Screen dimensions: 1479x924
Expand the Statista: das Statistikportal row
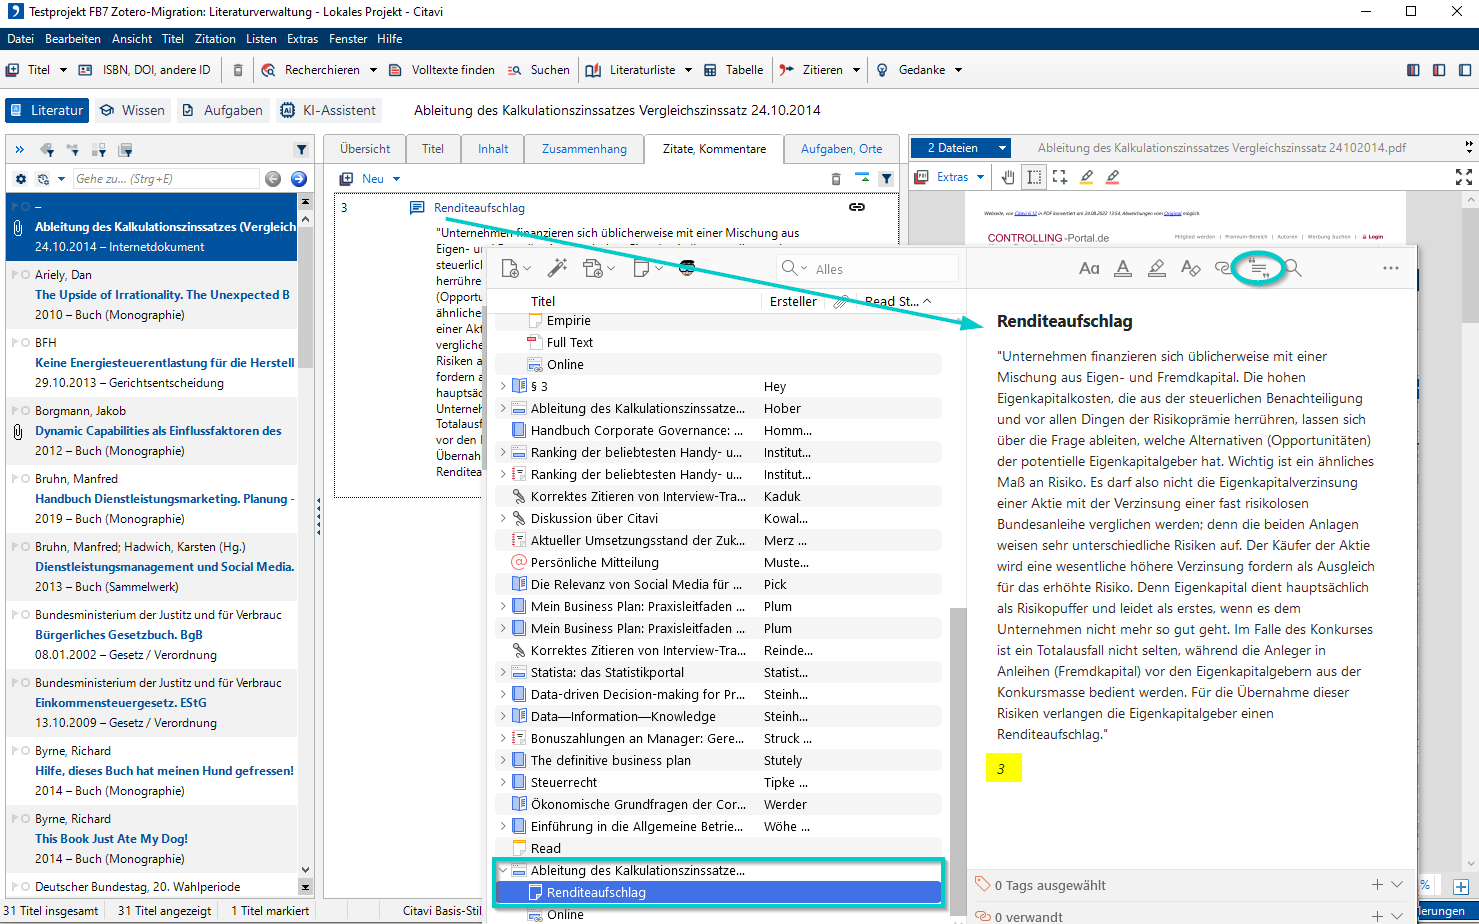(503, 672)
